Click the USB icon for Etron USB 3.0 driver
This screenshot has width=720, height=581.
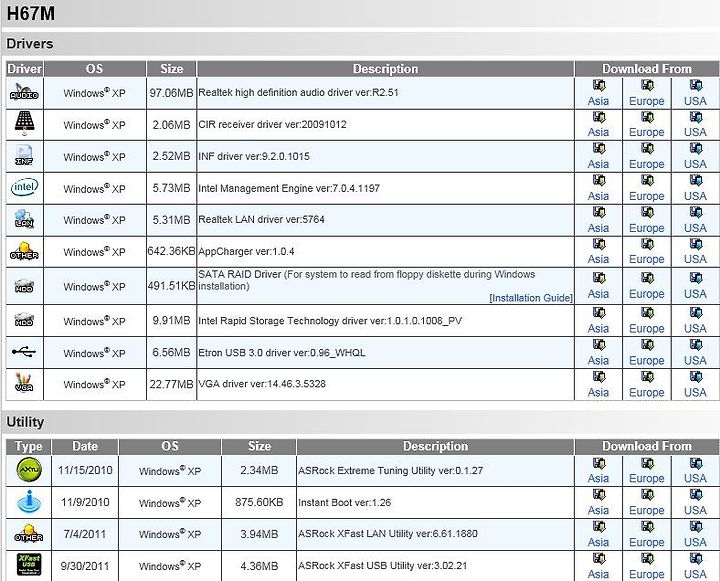point(24,352)
